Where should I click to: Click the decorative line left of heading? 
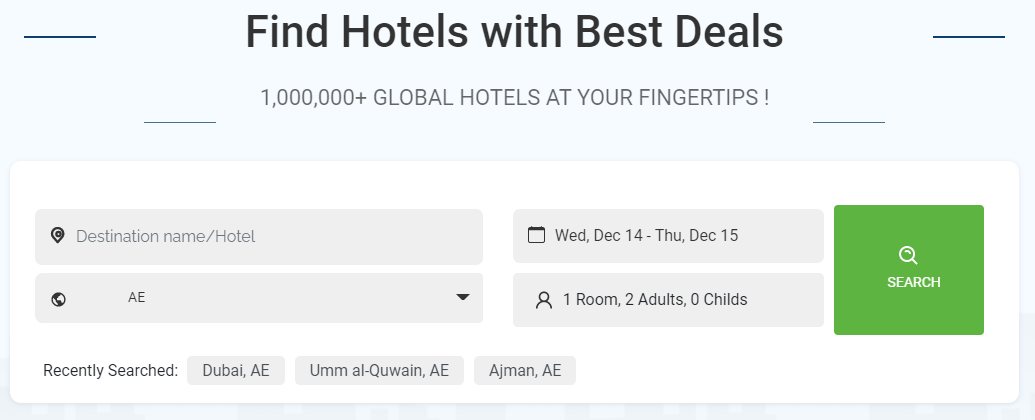tap(60, 37)
